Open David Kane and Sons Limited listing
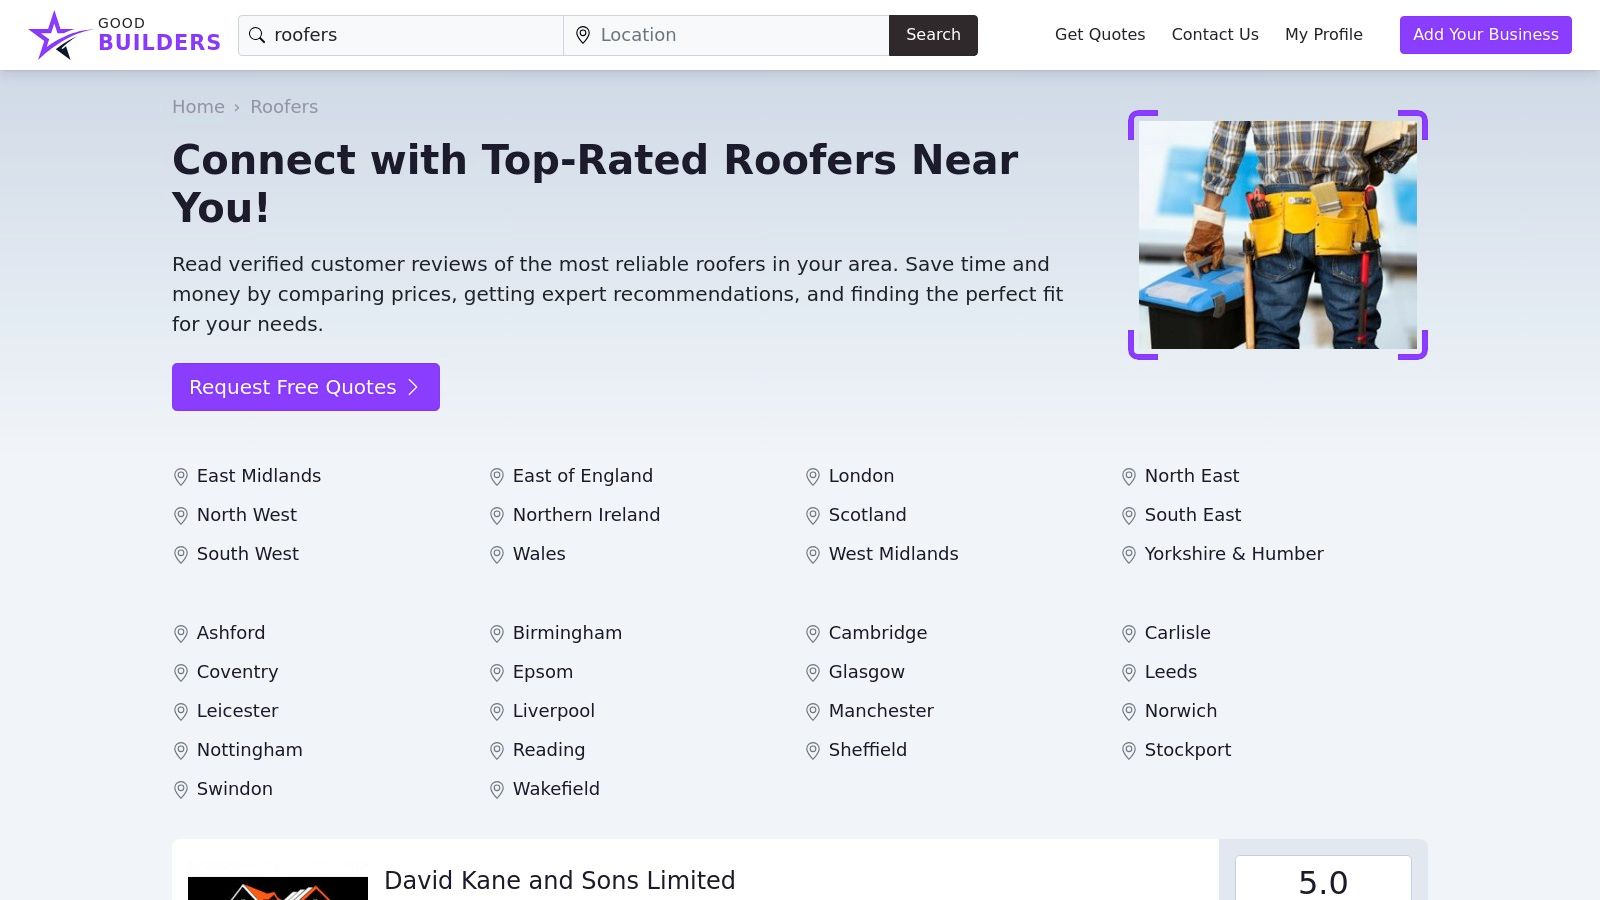The width and height of the screenshot is (1600, 900). [559, 881]
